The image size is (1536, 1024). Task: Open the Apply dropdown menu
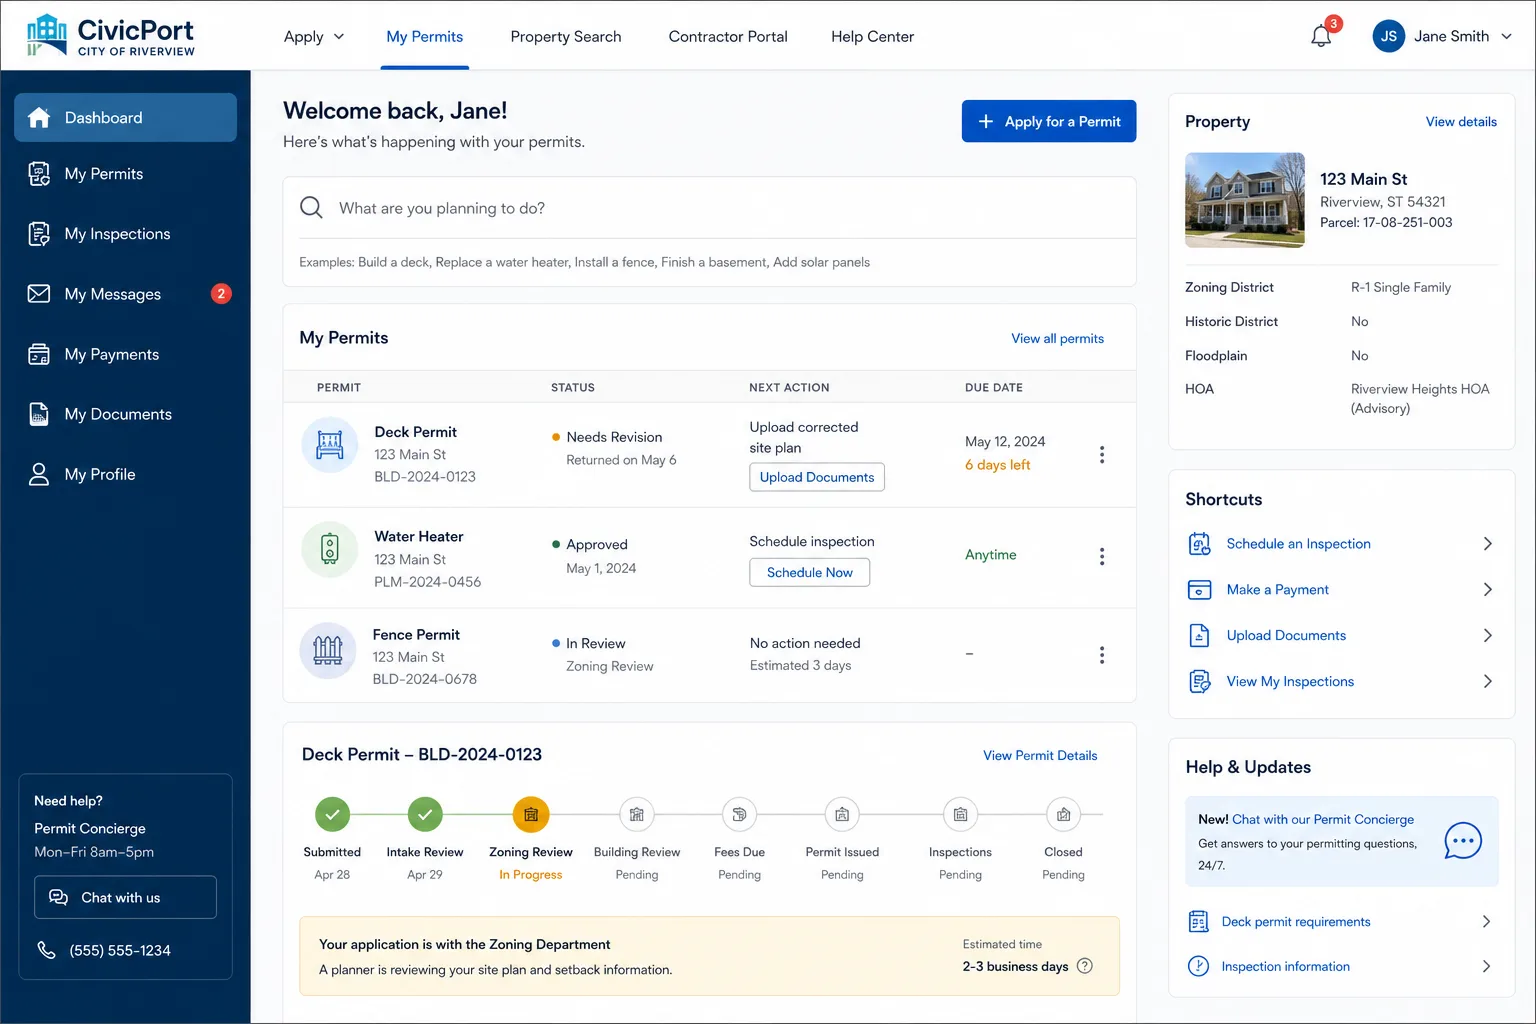pyautogui.click(x=313, y=36)
